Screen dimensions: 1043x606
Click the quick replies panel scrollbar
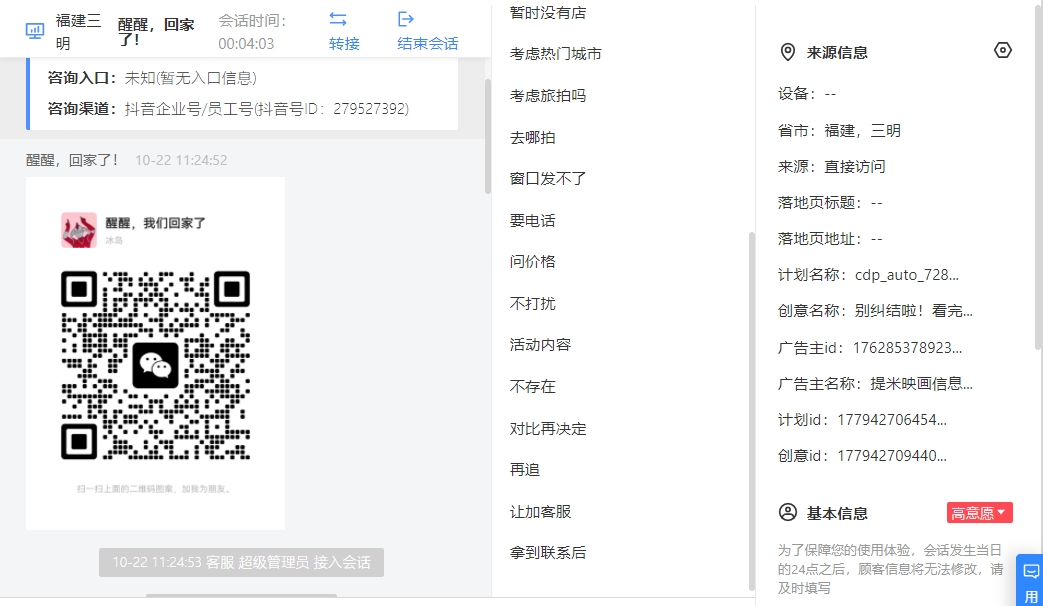(752, 410)
